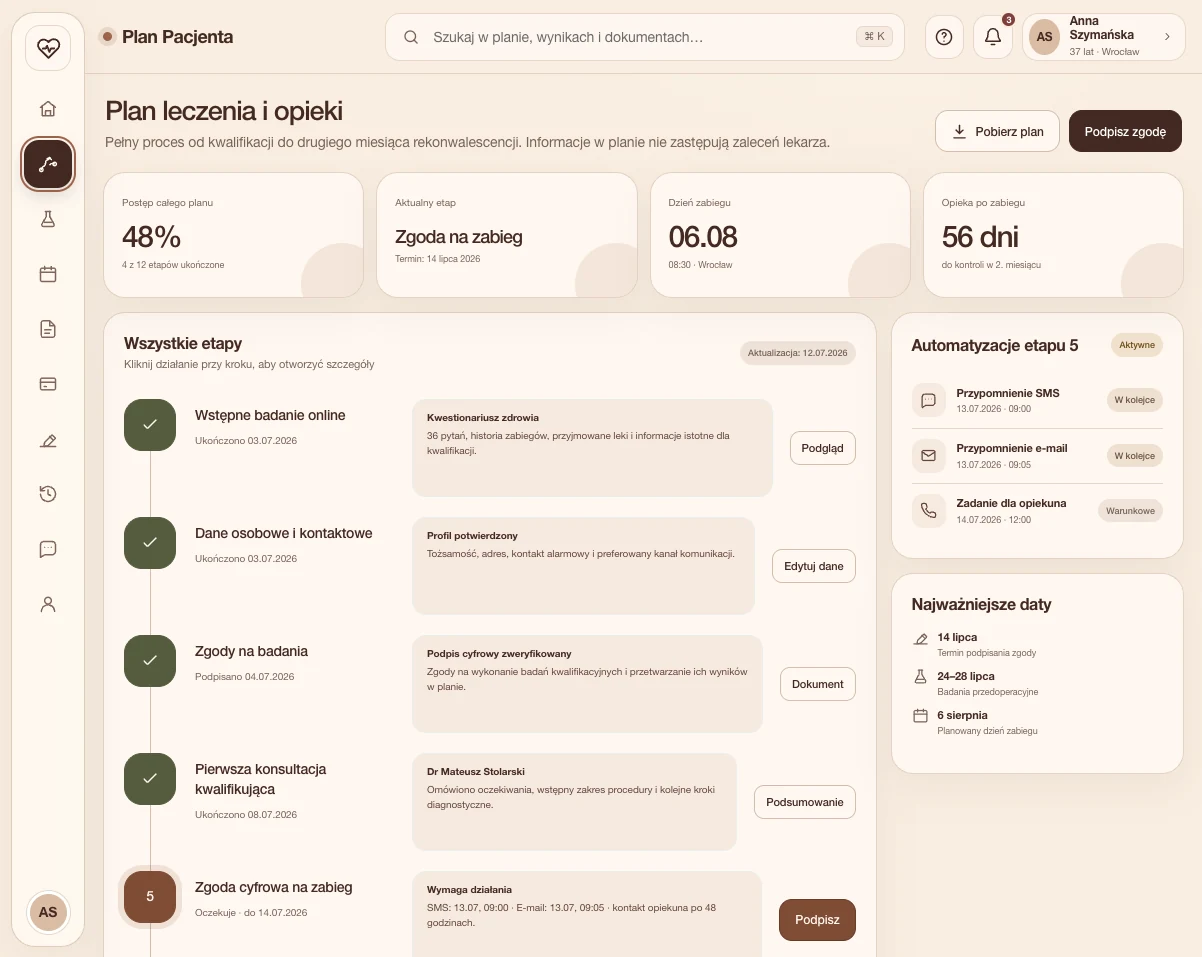Click the ⌘ K shortcut badge
Viewport: 1202px width, 957px height.
873,37
